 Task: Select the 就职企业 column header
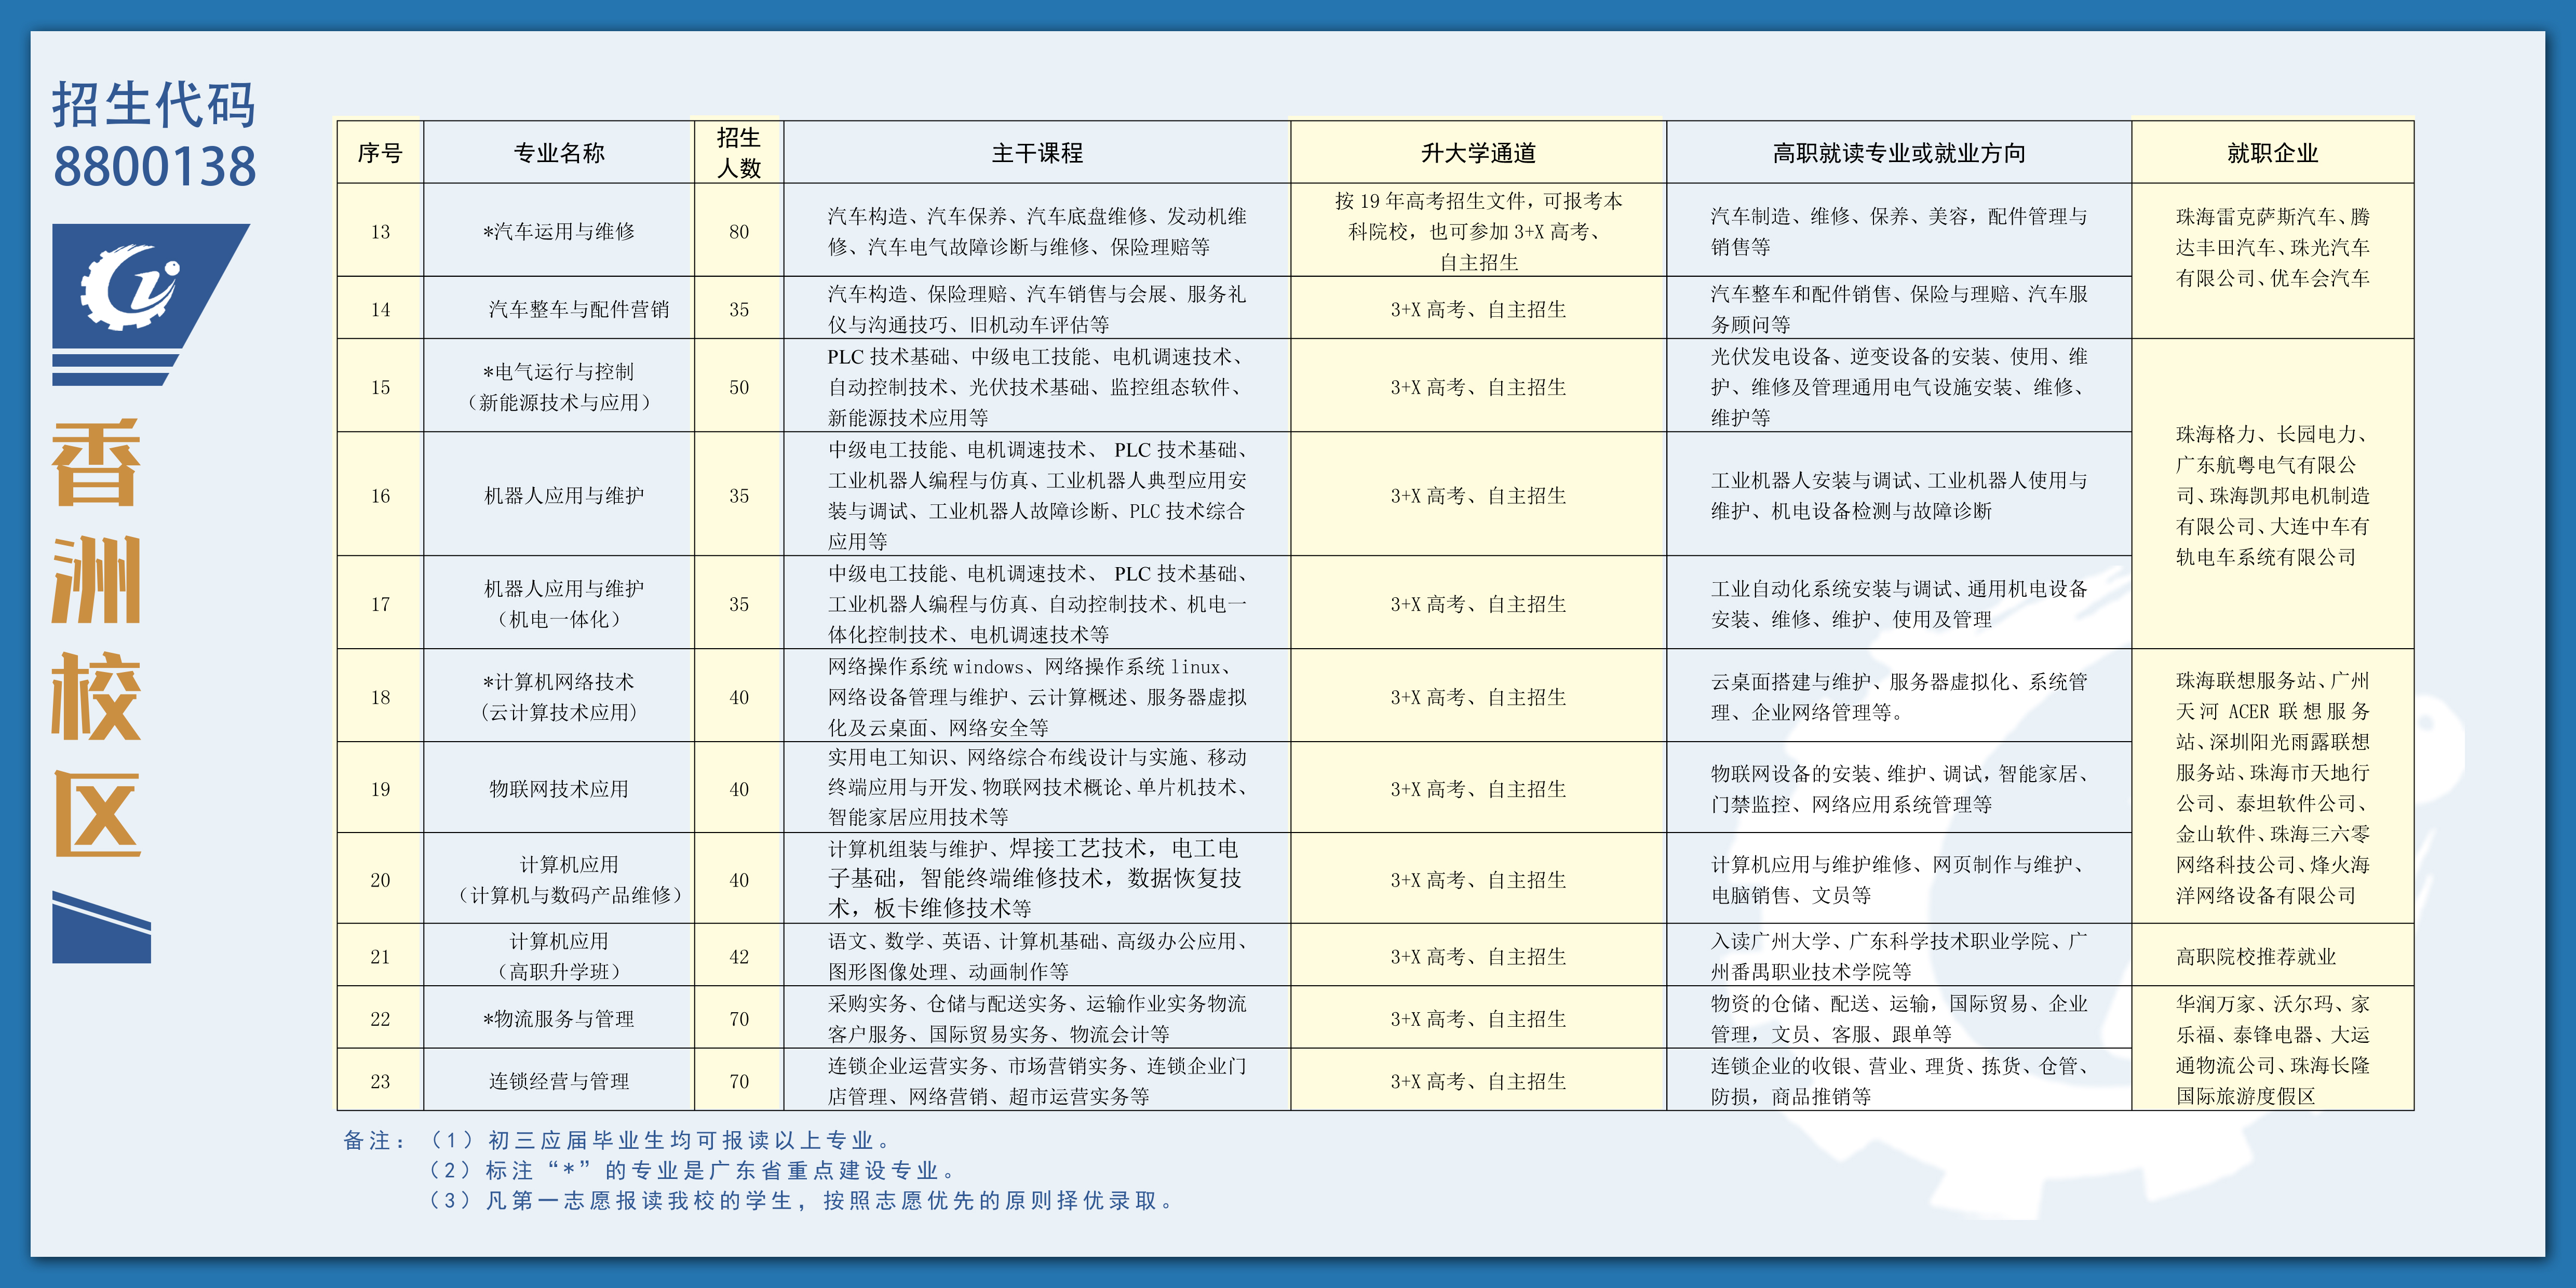click(2272, 153)
